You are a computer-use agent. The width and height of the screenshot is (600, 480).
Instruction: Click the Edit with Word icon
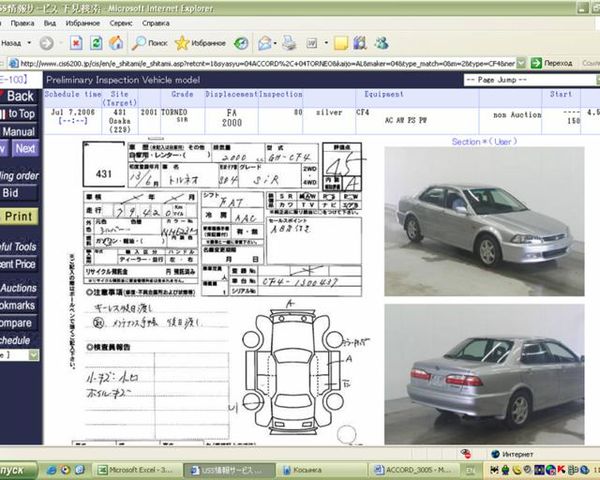tap(312, 43)
